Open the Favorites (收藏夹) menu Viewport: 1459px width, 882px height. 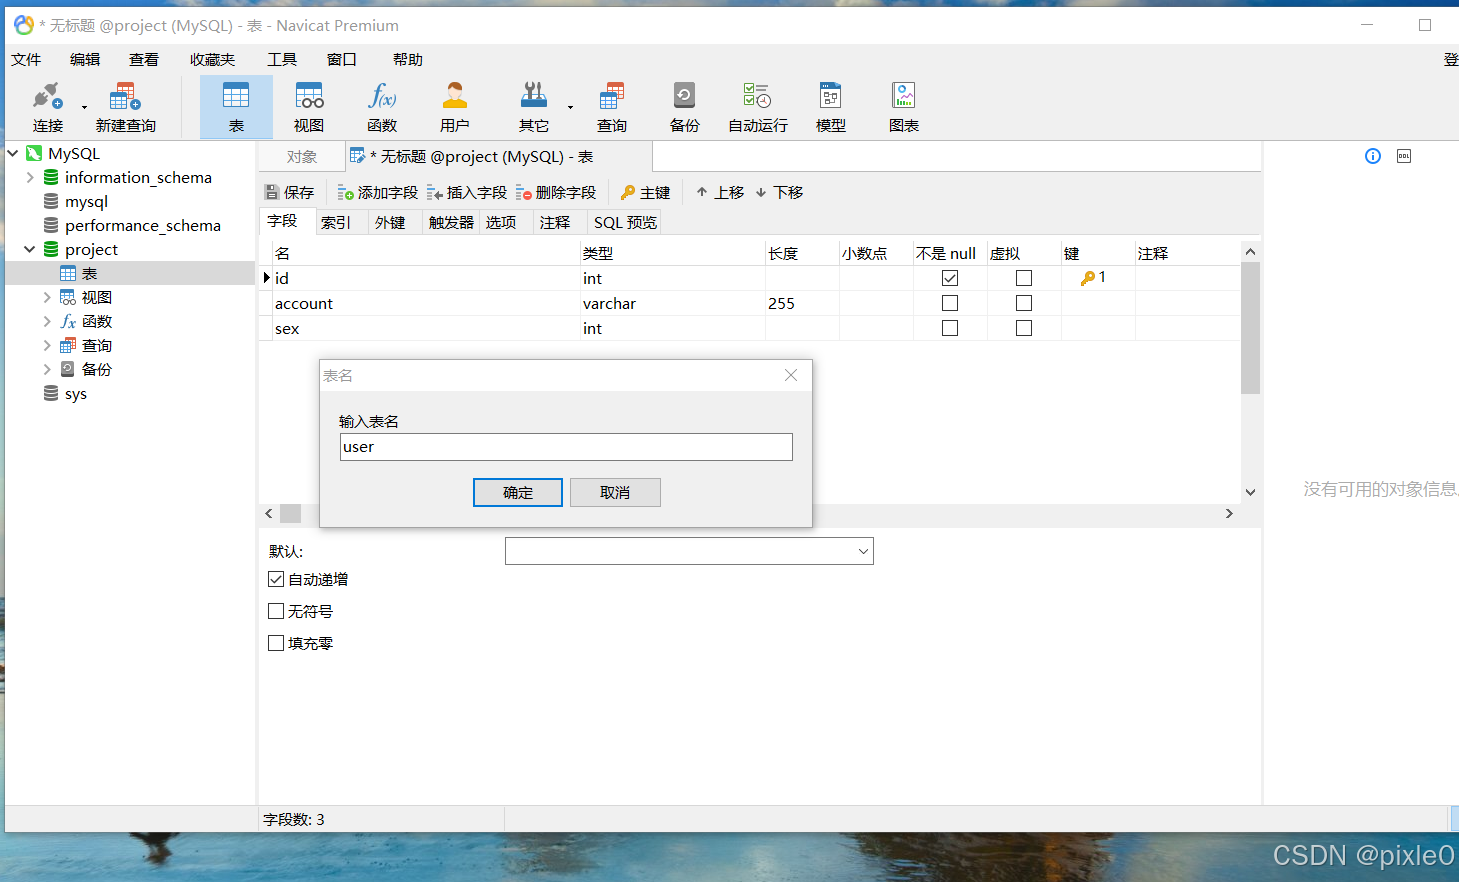point(212,60)
